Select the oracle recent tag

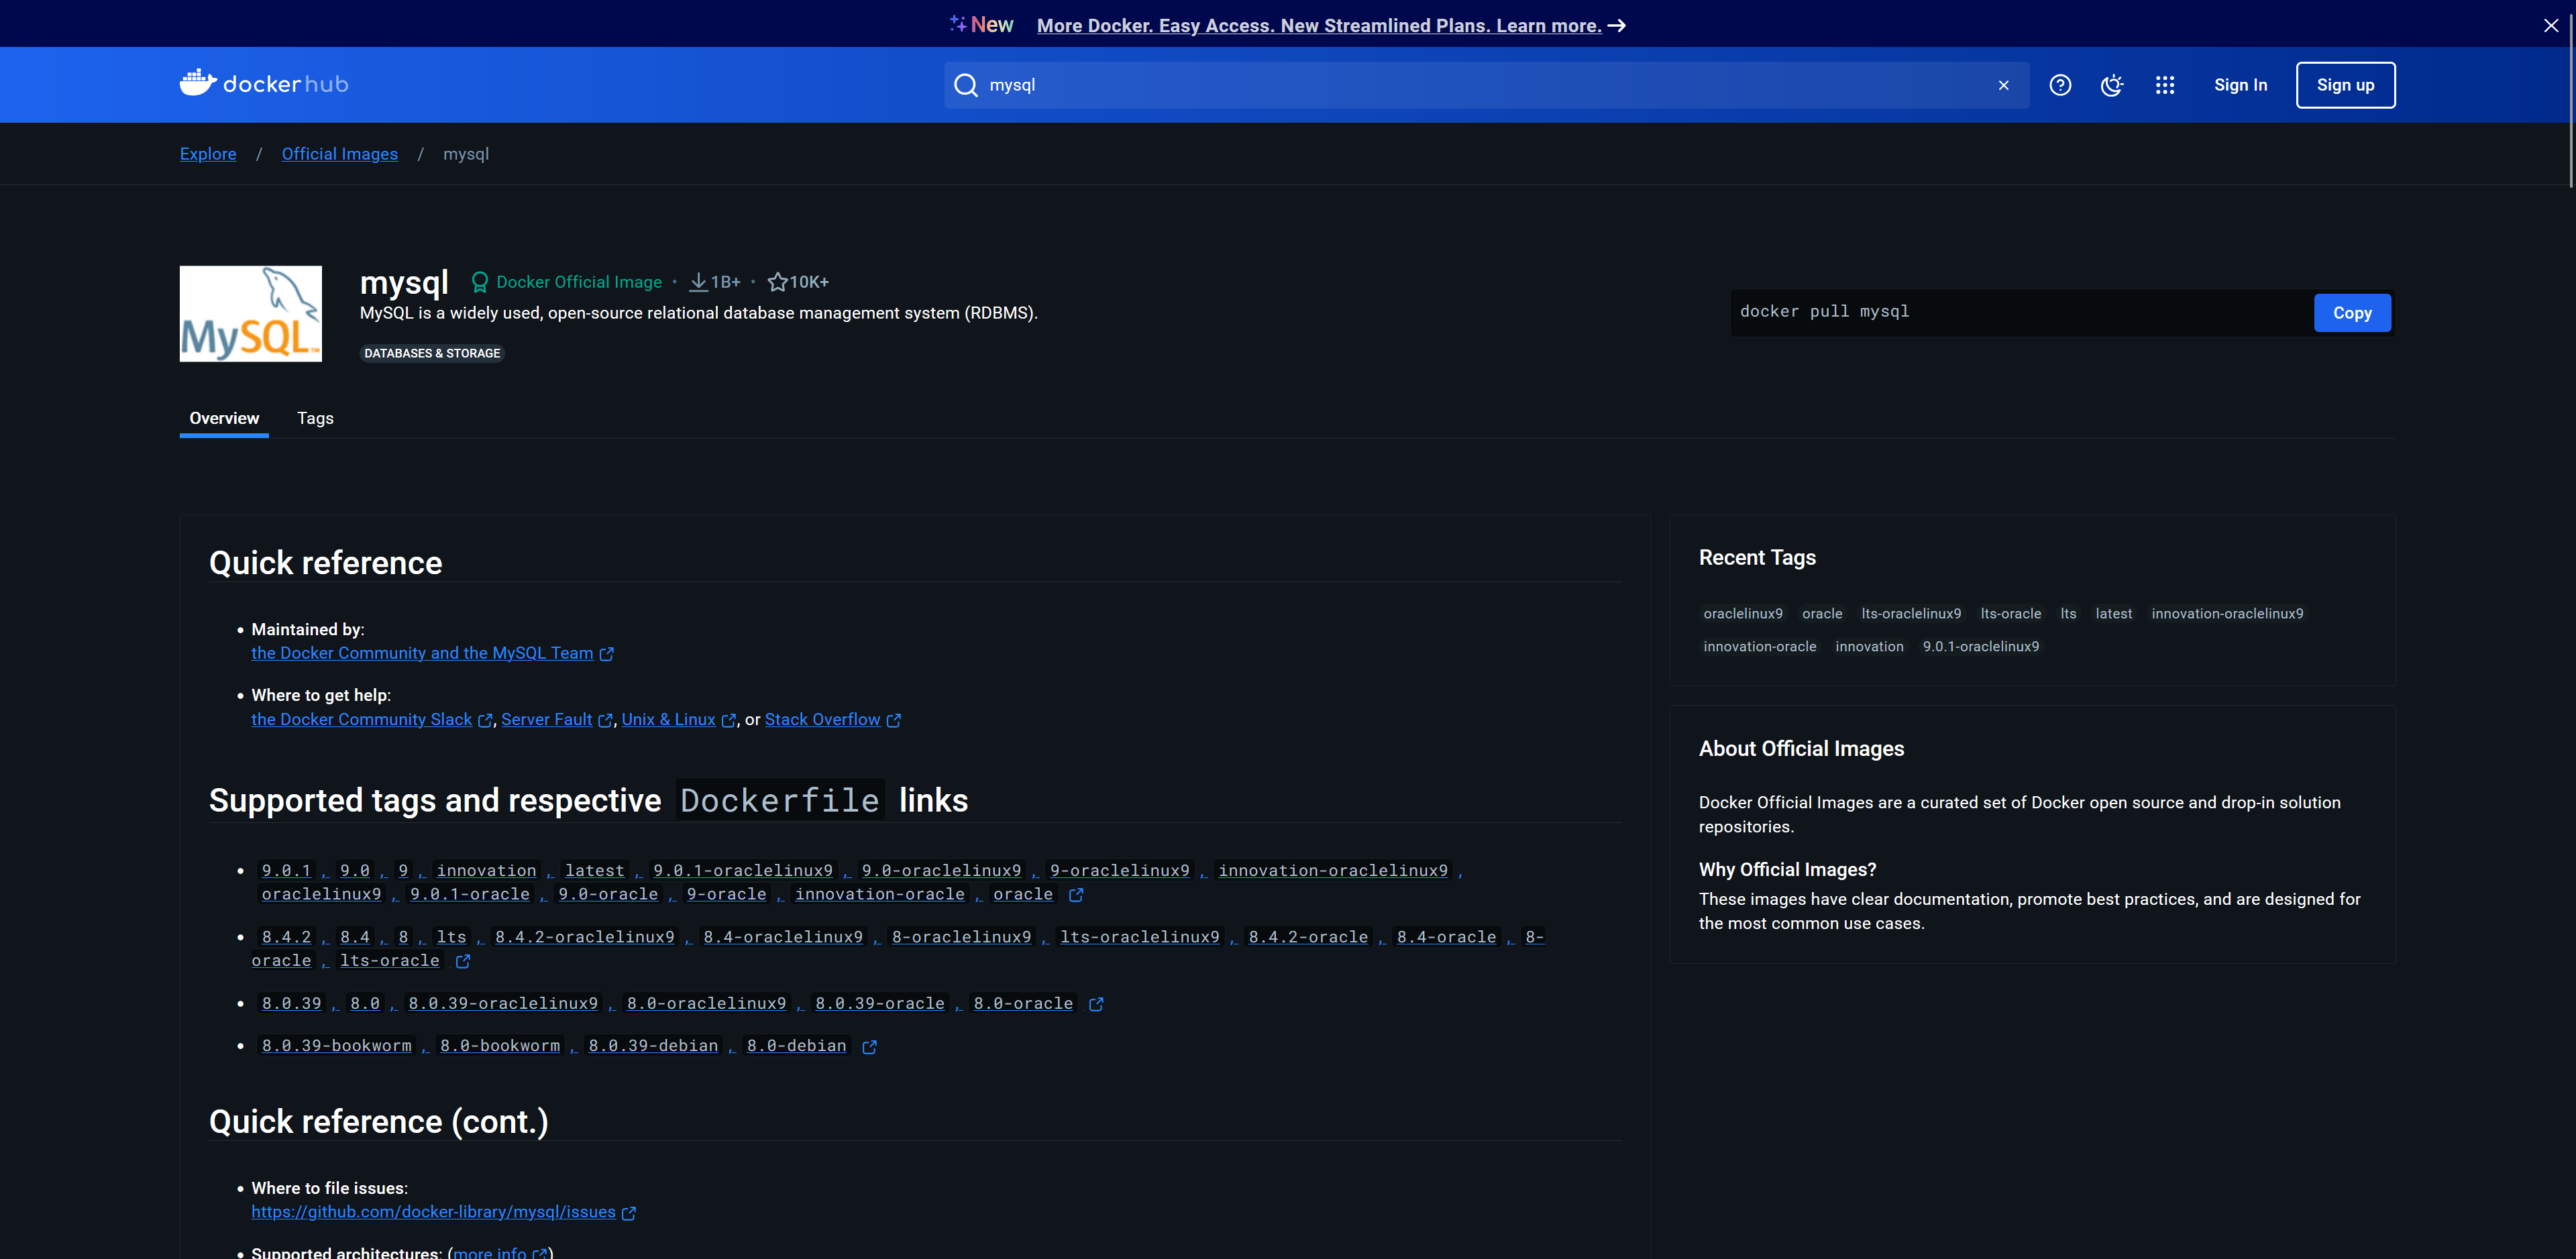1822,614
